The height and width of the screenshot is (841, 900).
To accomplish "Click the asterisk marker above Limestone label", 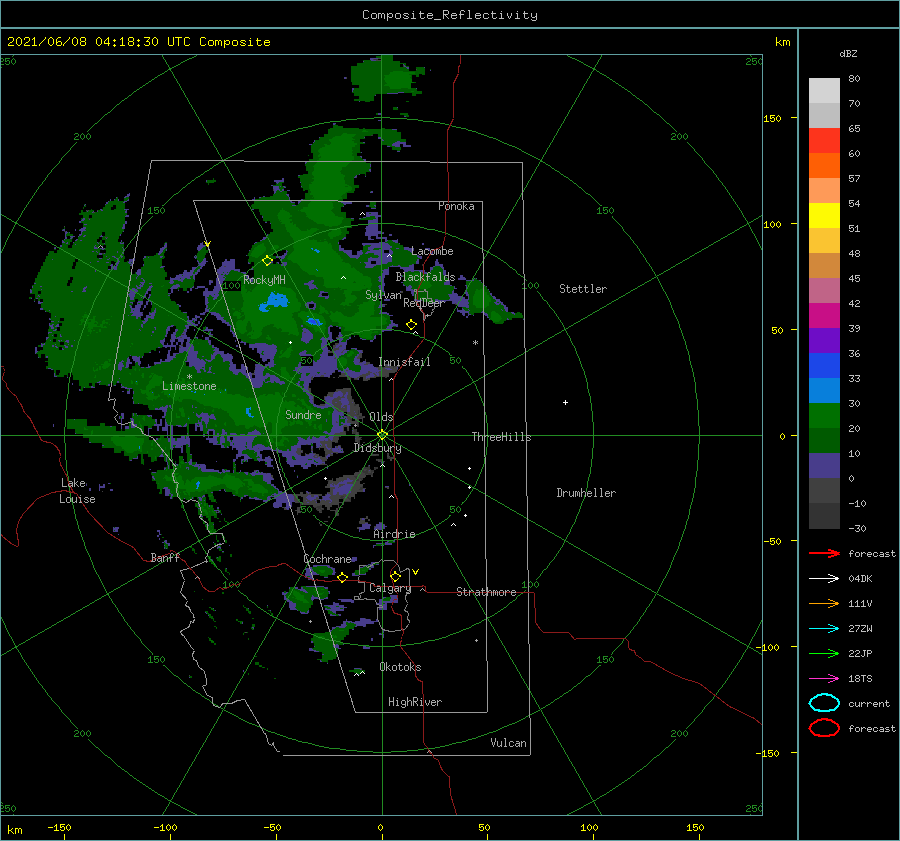I will (189, 377).
